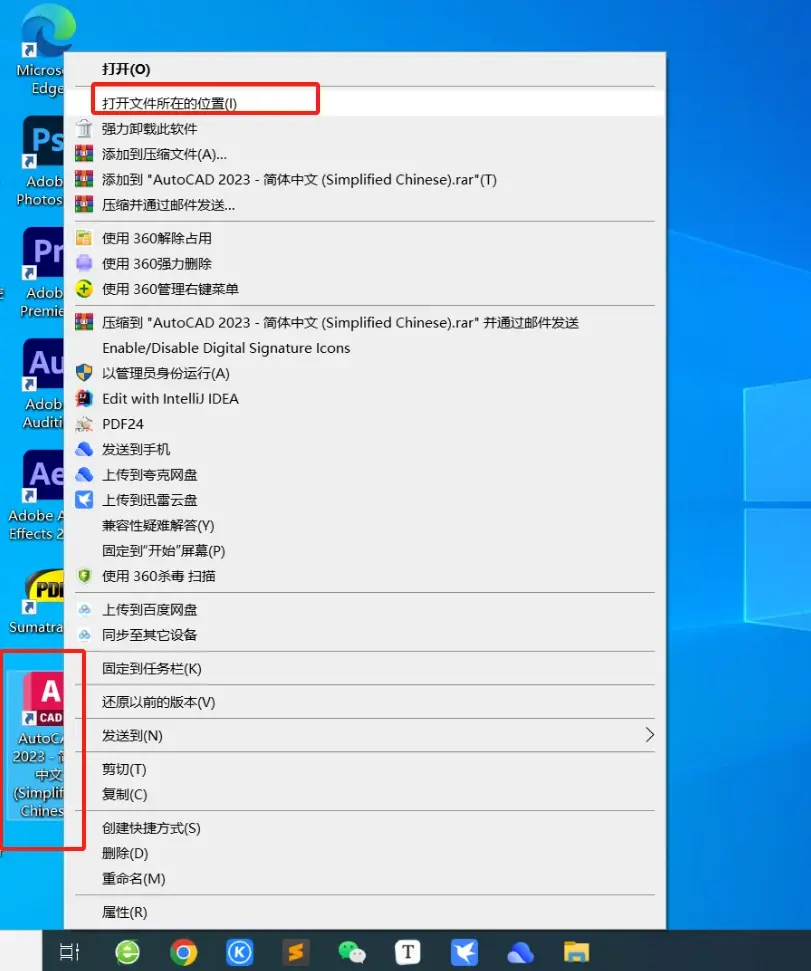Open the 360 browser taskbar icon
The height and width of the screenshot is (971, 811).
128,952
